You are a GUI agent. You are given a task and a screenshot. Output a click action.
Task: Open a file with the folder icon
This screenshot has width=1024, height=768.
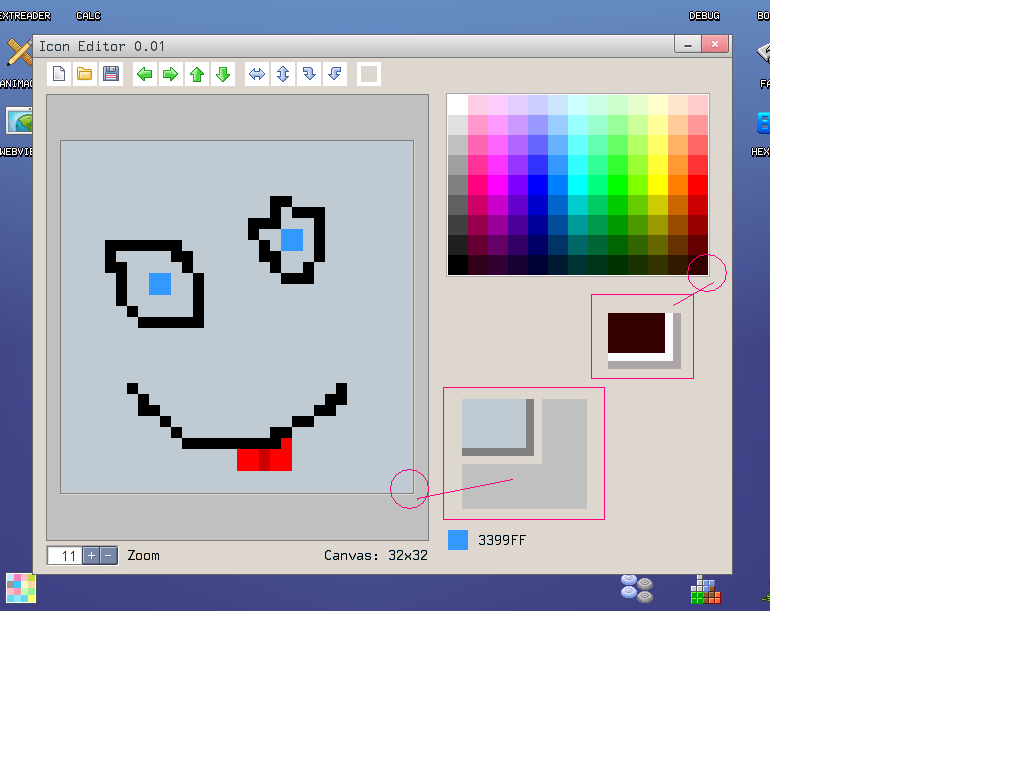85,74
